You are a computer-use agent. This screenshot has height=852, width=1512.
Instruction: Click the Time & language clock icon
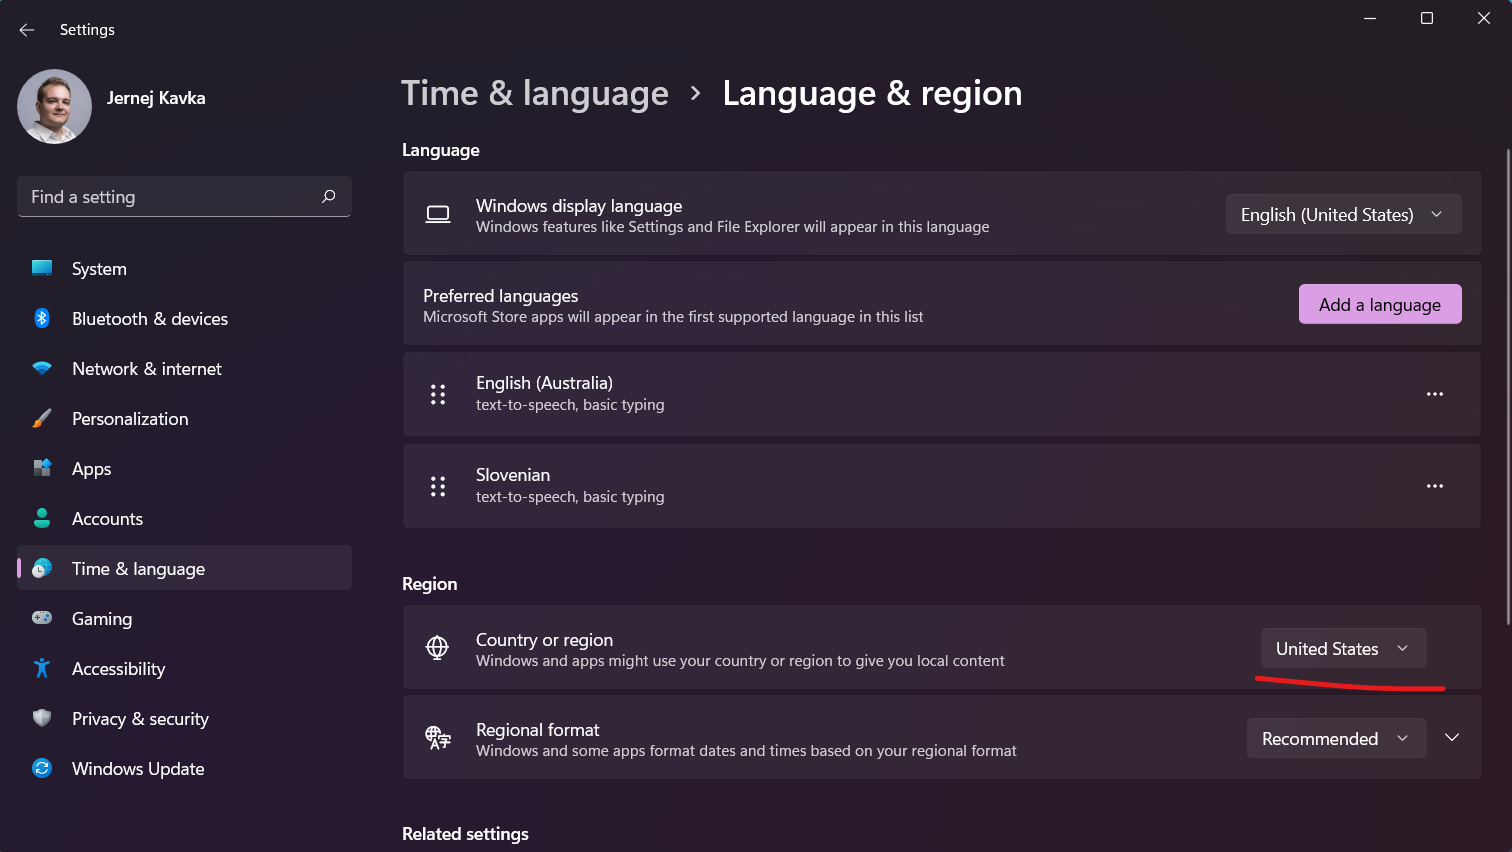coord(42,568)
